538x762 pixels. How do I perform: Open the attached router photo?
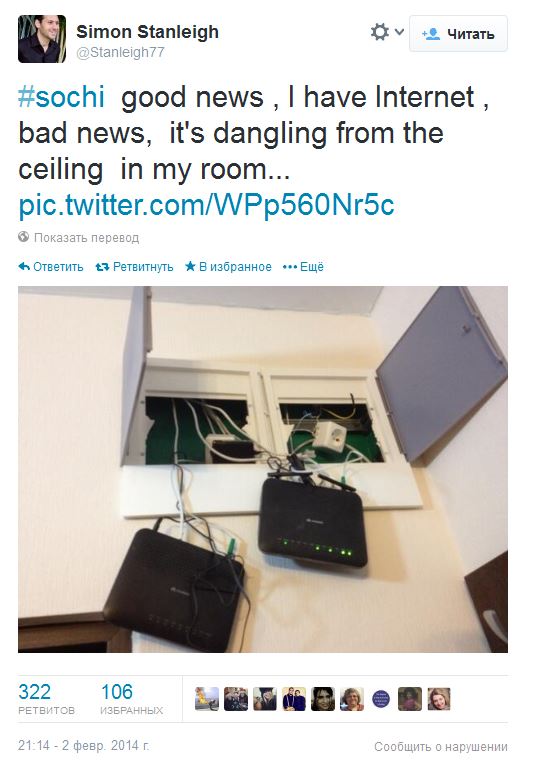pyautogui.click(x=263, y=469)
